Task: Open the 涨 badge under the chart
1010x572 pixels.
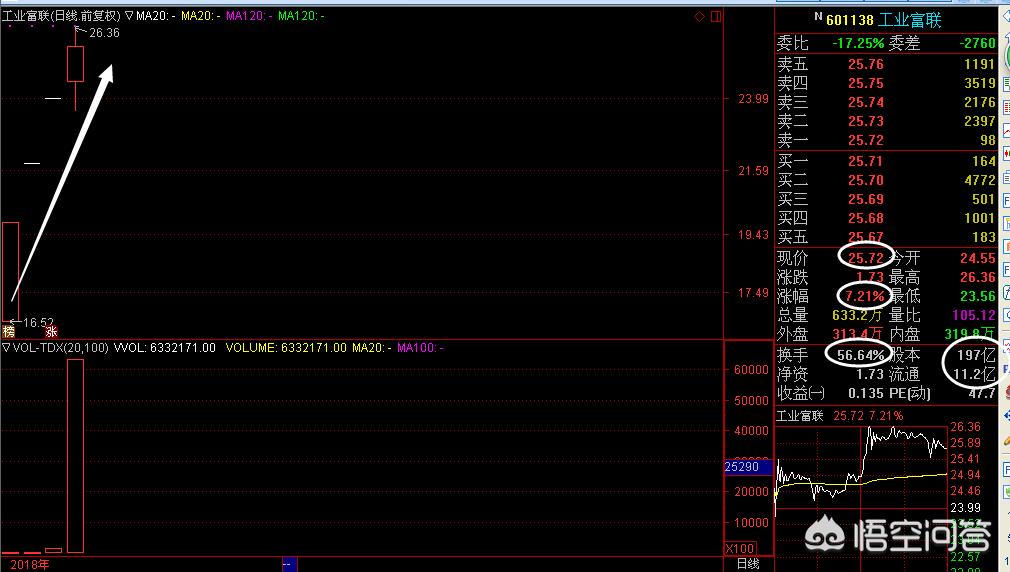Action: 52,332
